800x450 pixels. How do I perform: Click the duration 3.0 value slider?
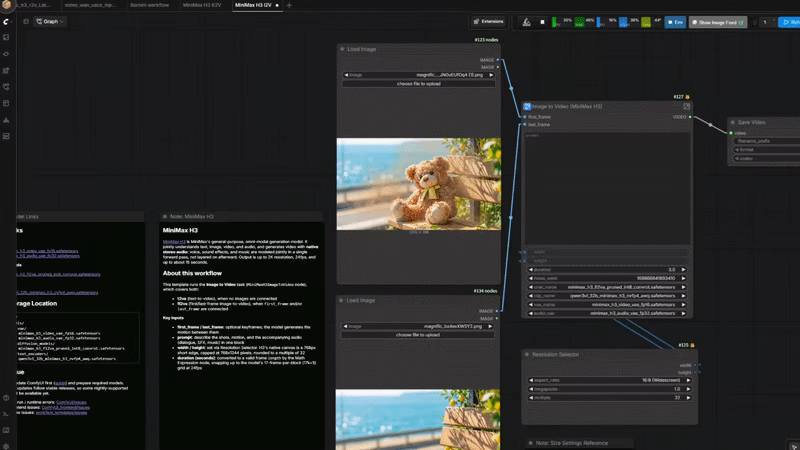pyautogui.click(x=607, y=270)
